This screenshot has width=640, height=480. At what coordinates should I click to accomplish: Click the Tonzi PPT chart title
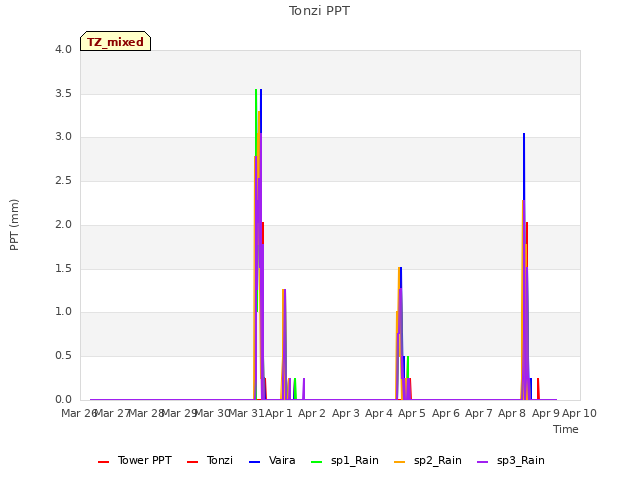[319, 11]
